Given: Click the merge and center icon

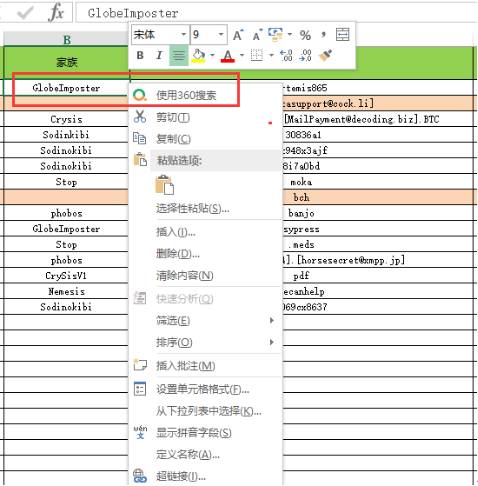Looking at the screenshot, I should click(x=342, y=34).
